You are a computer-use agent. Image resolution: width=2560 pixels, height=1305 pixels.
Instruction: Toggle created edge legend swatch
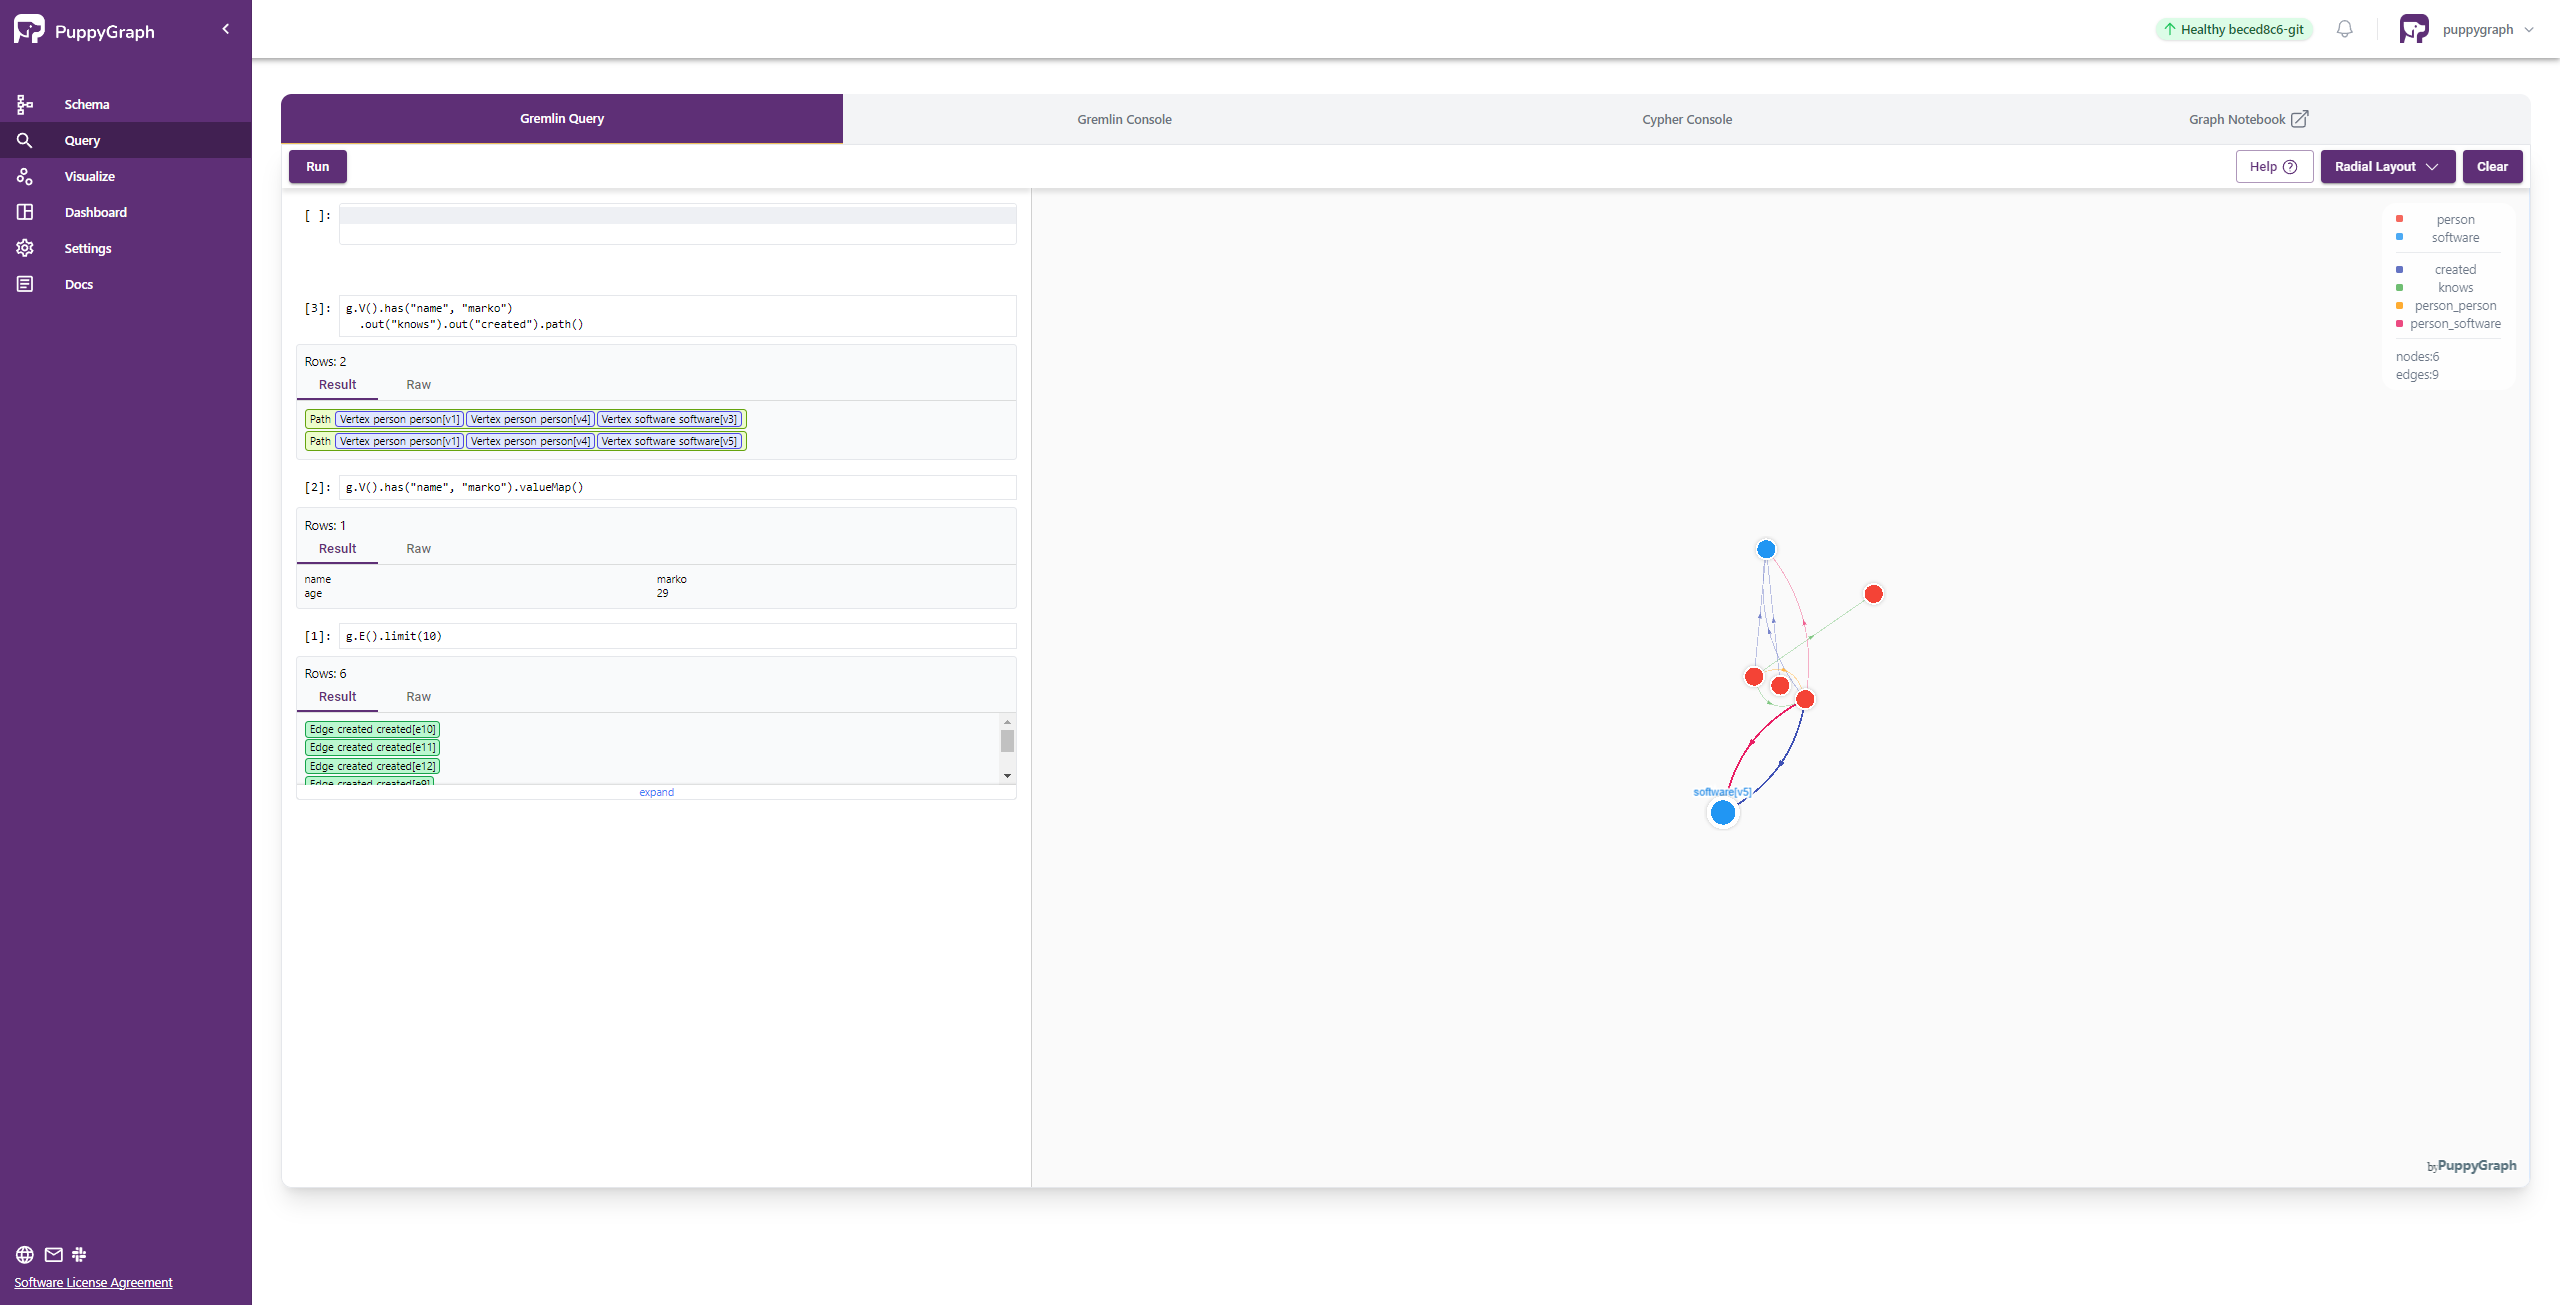coord(2399,269)
